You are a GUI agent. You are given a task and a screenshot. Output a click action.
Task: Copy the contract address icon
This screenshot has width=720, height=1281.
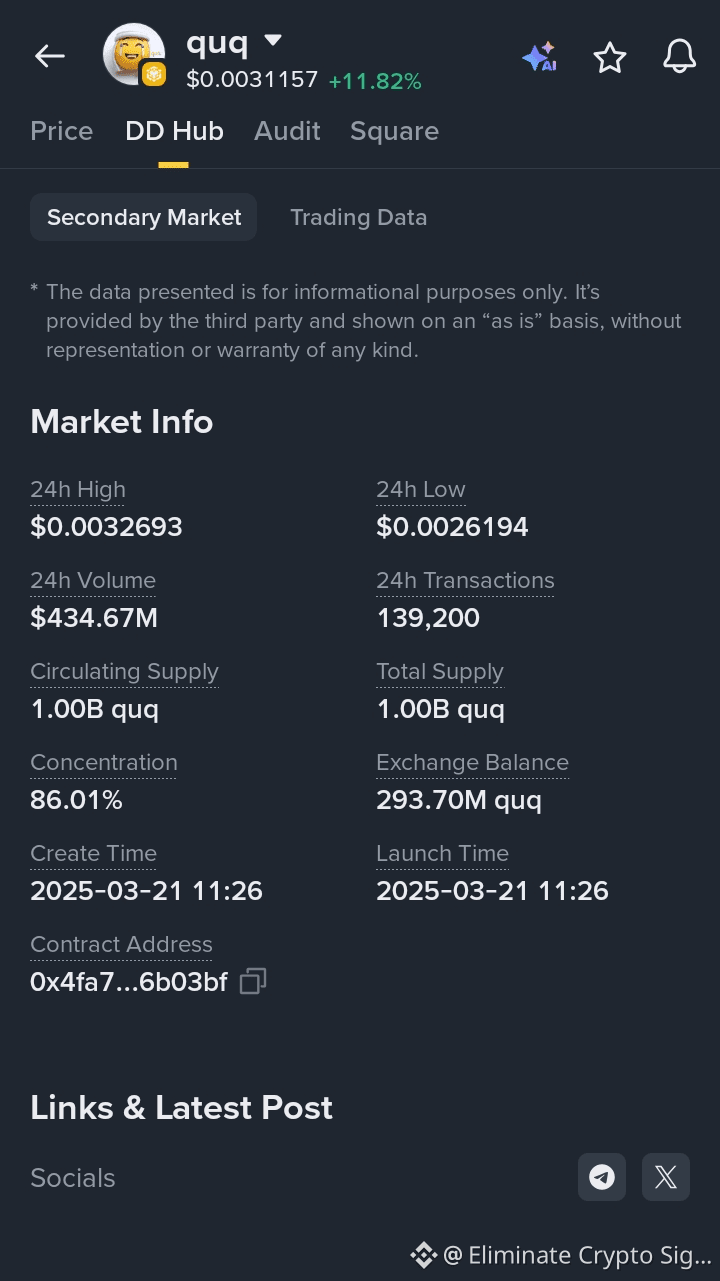click(253, 981)
